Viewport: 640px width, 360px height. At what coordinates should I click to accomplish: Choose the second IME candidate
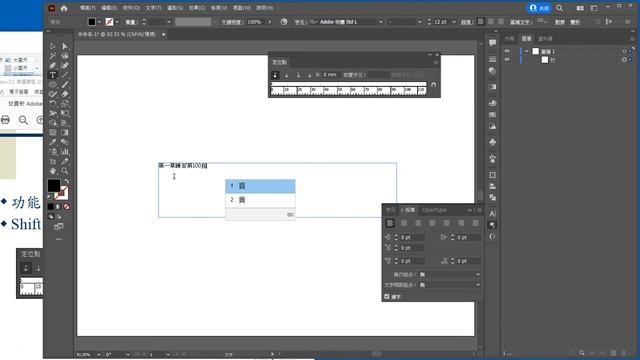point(260,200)
